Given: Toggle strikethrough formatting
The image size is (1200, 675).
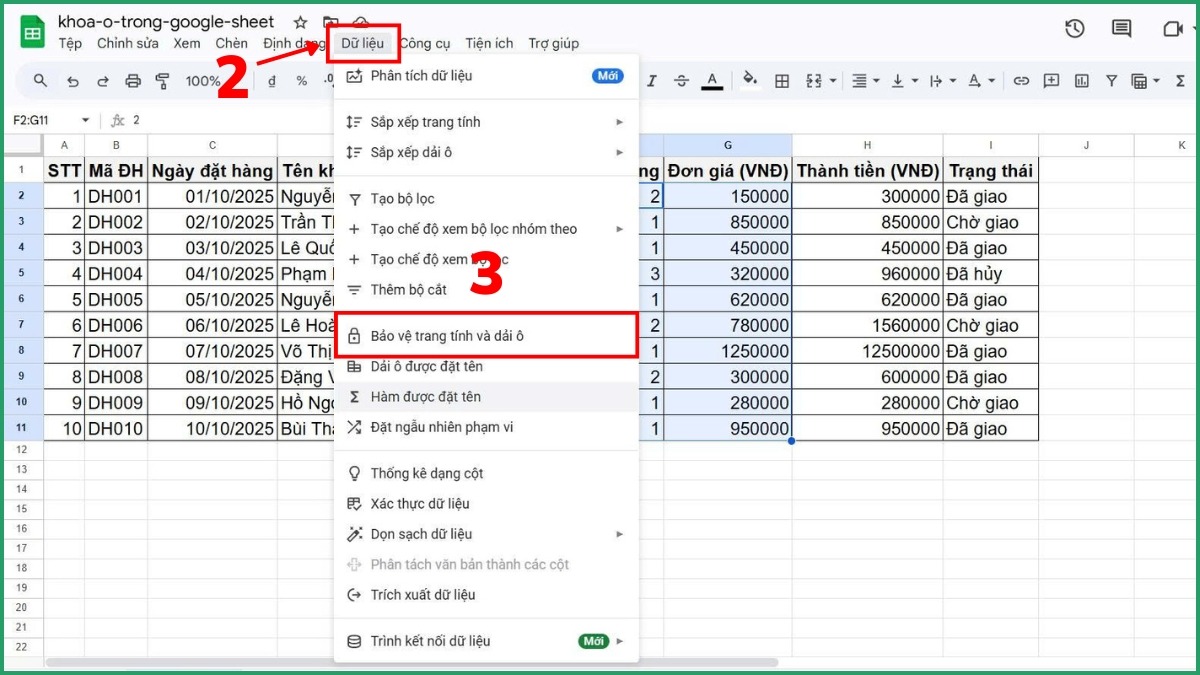Looking at the screenshot, I should (681, 81).
